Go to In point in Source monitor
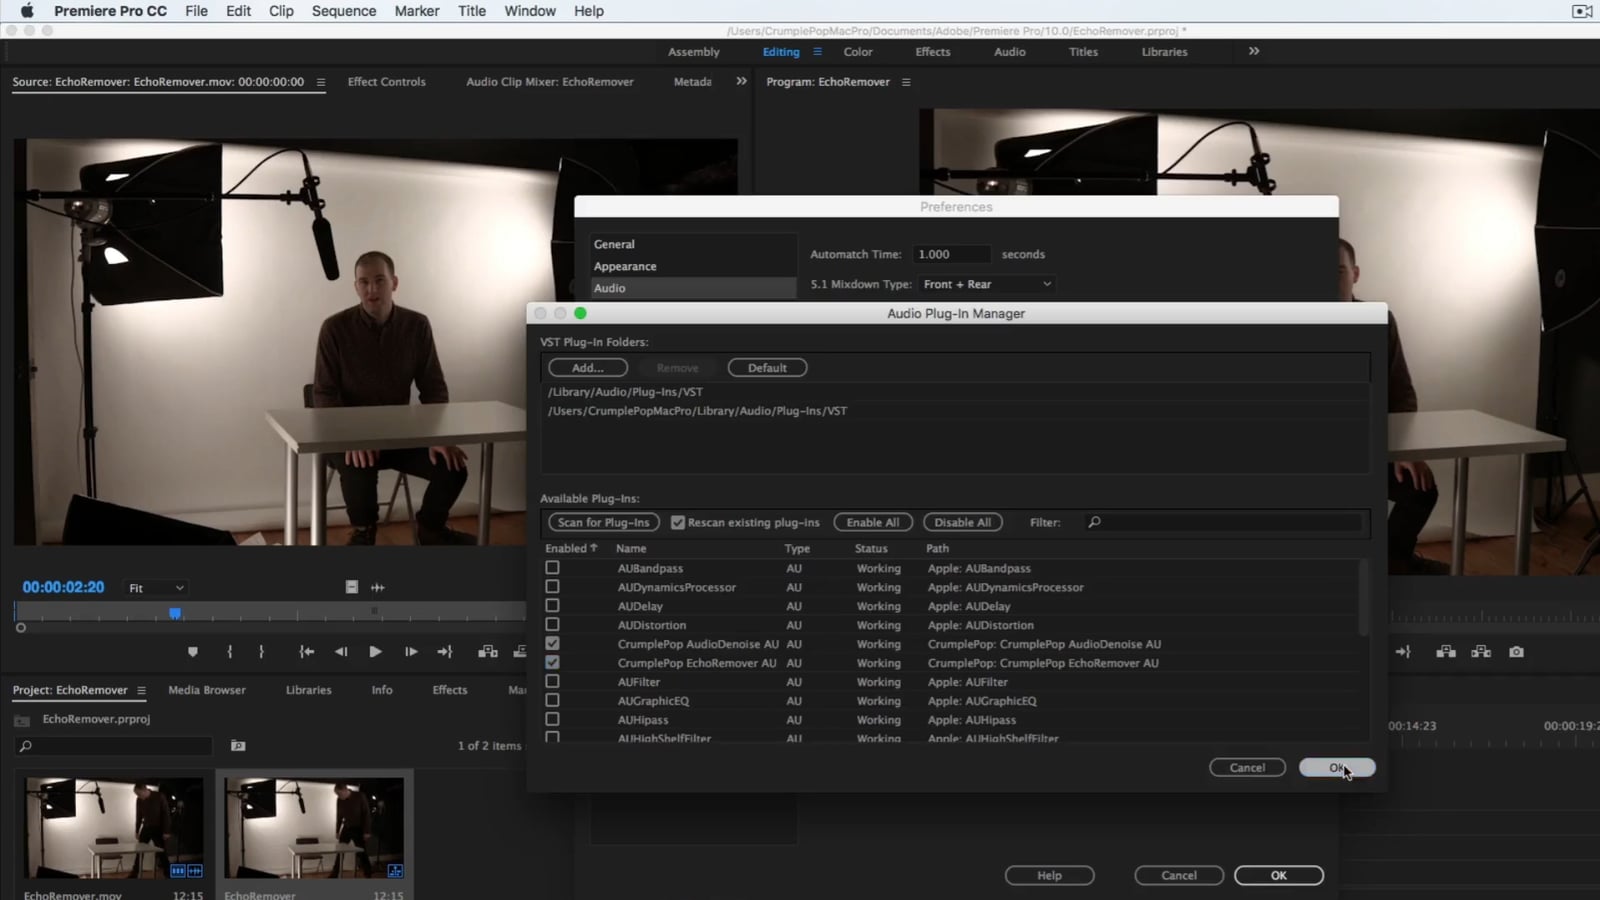Viewport: 1600px width, 900px height. 307,652
